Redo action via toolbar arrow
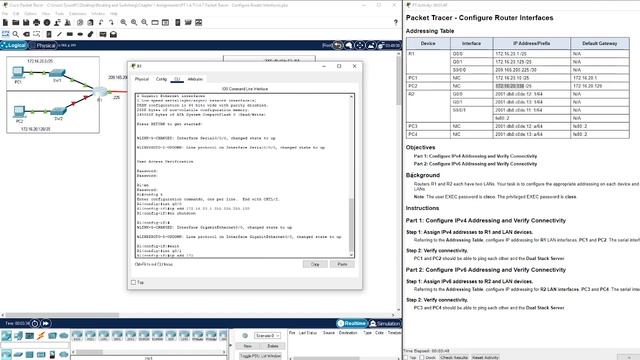 111,22
